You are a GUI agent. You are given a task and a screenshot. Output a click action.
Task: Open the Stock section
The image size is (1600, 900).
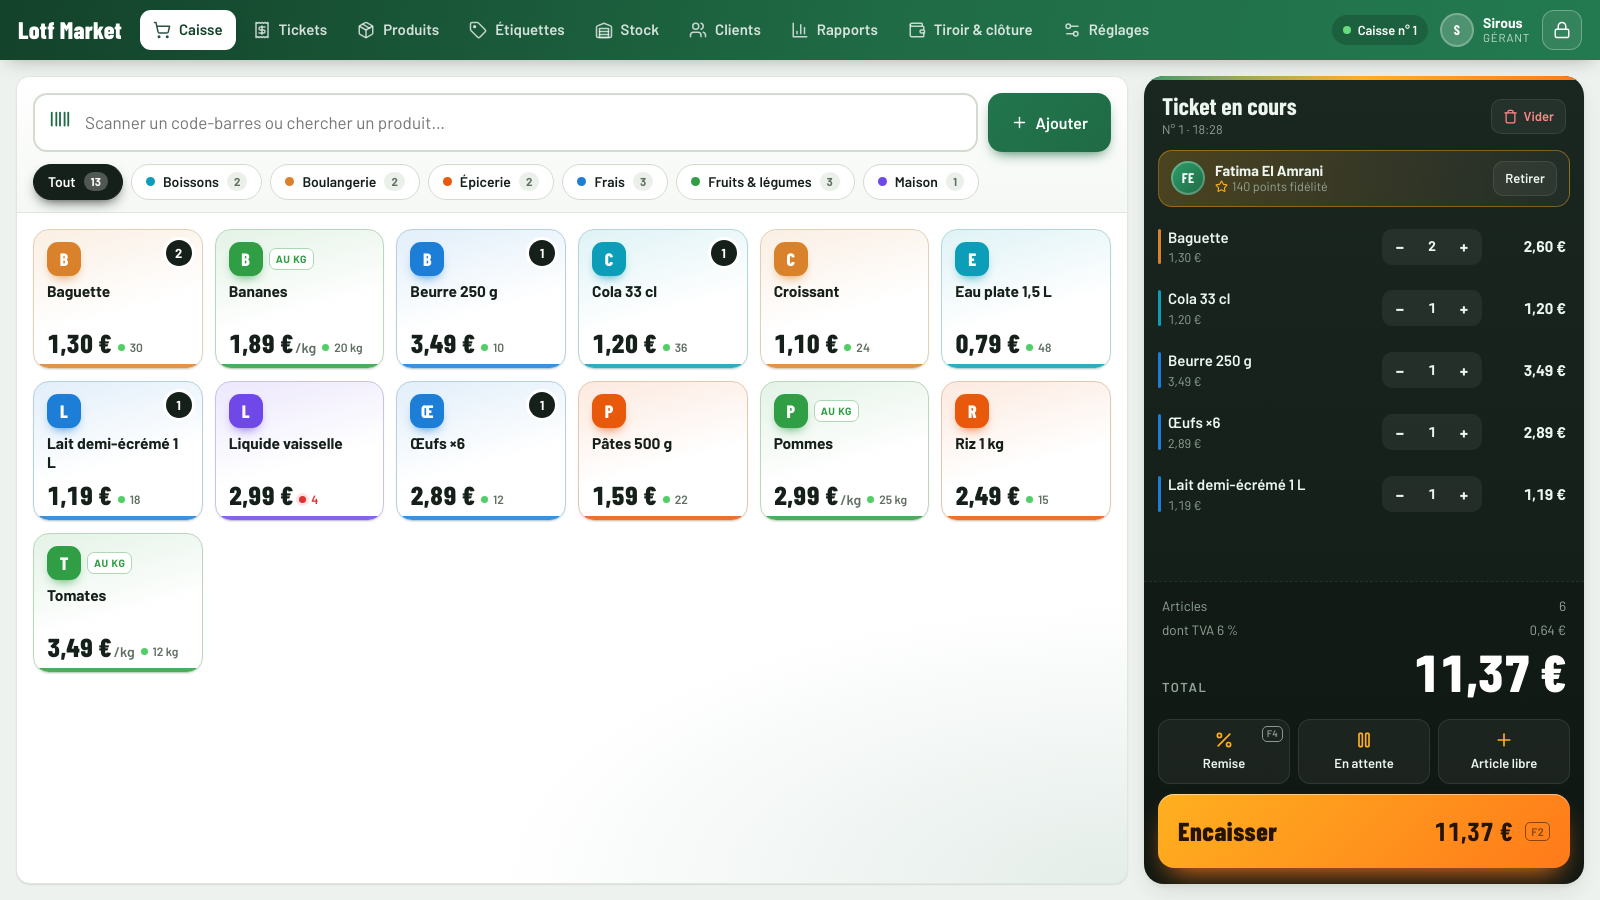[x=627, y=30]
